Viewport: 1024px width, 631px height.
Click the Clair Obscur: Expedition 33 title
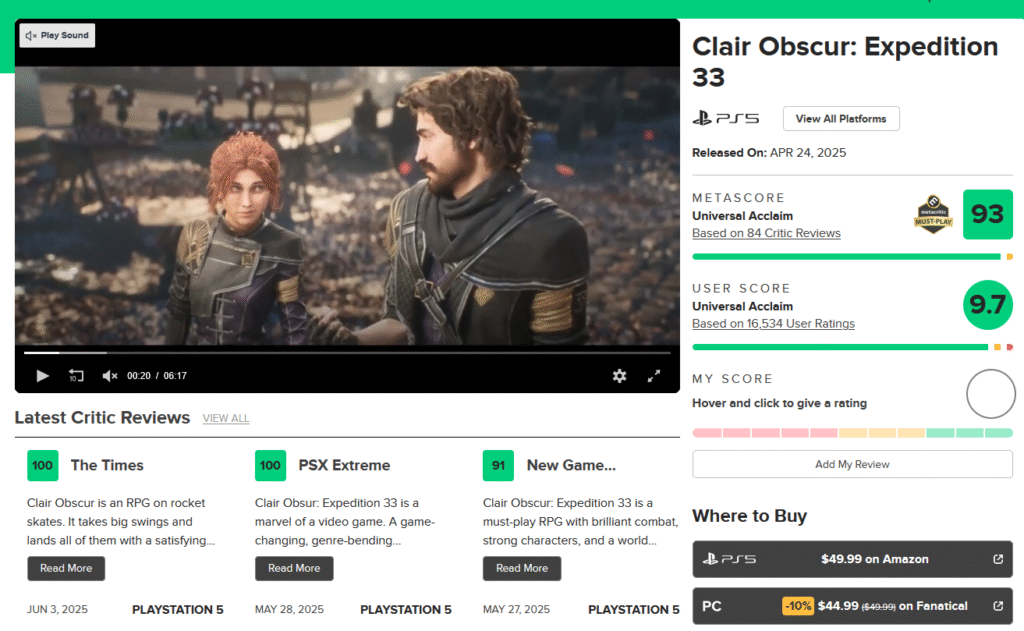(x=845, y=61)
